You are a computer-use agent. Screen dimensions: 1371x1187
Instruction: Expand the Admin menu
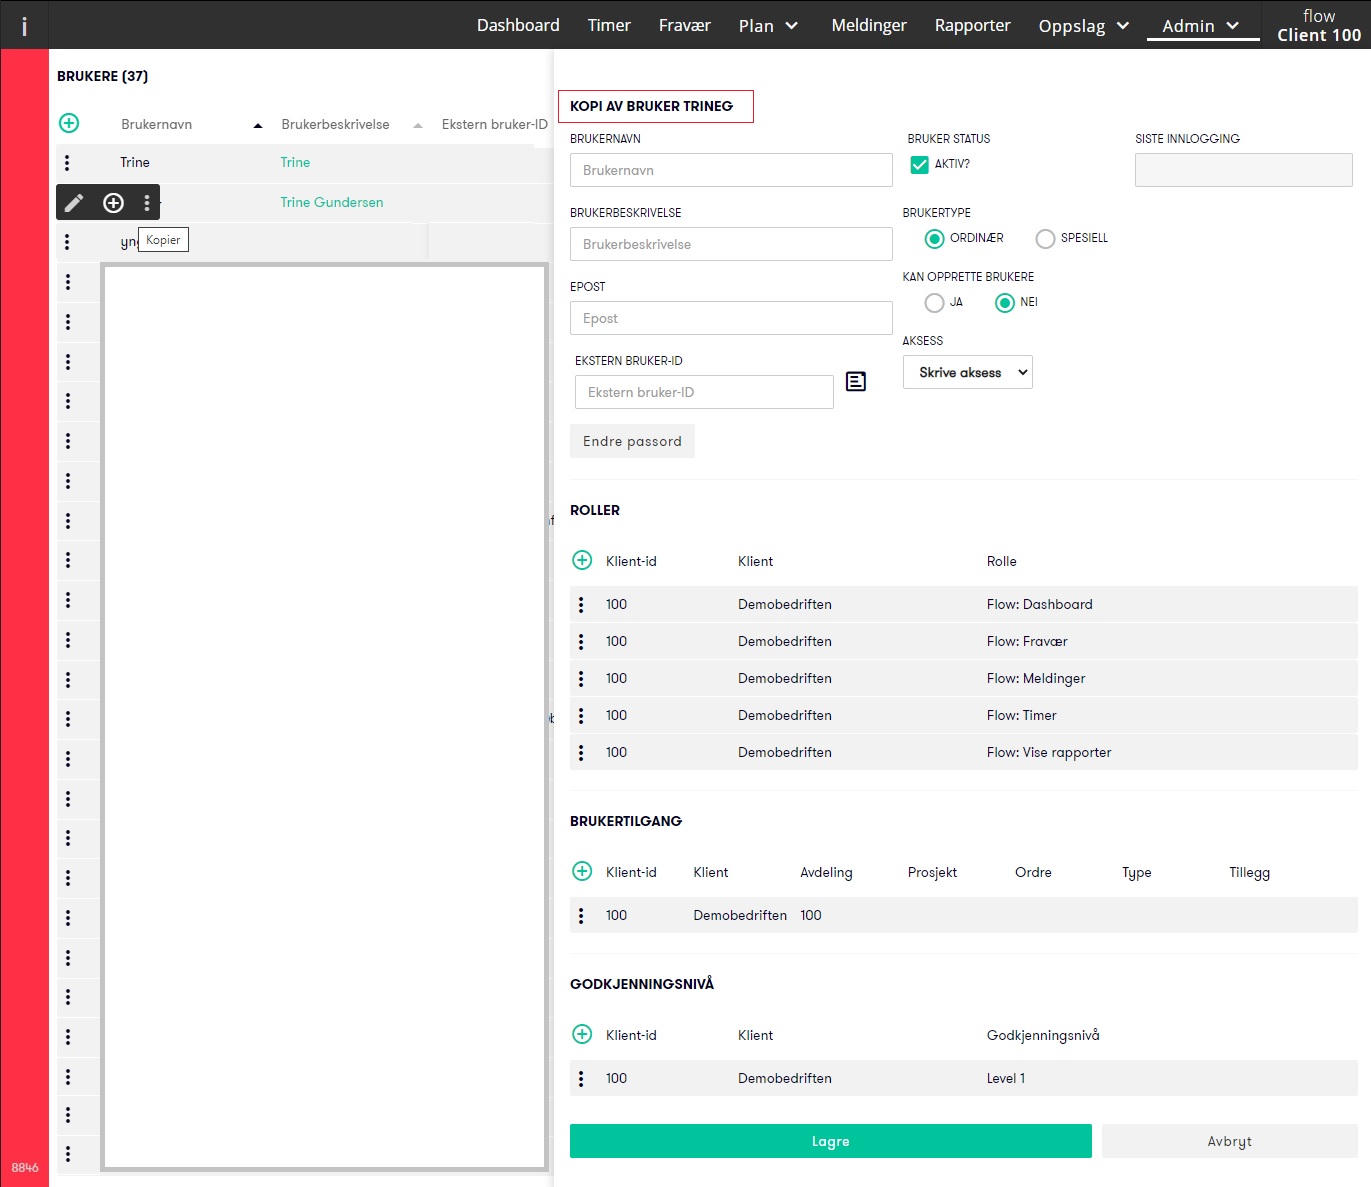tap(1201, 26)
